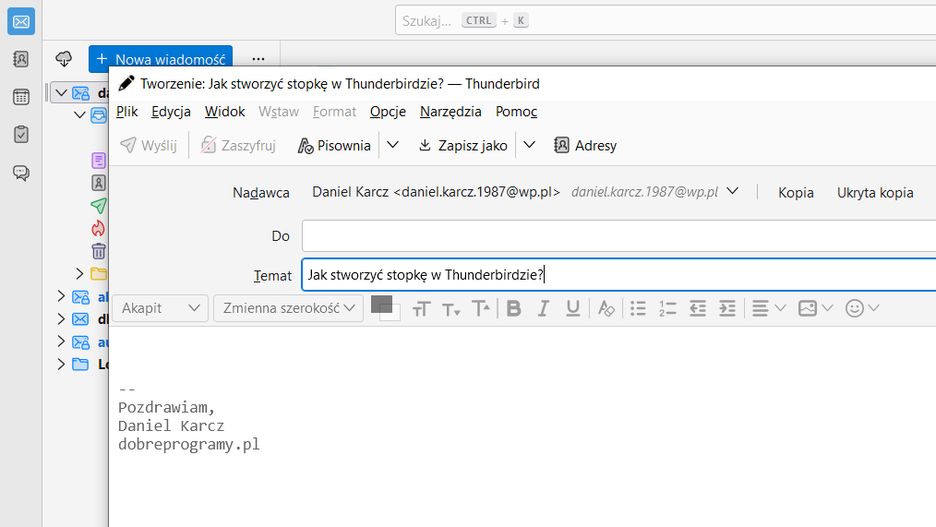
Task: Select the Templates folder icon
Action: [x=98, y=183]
